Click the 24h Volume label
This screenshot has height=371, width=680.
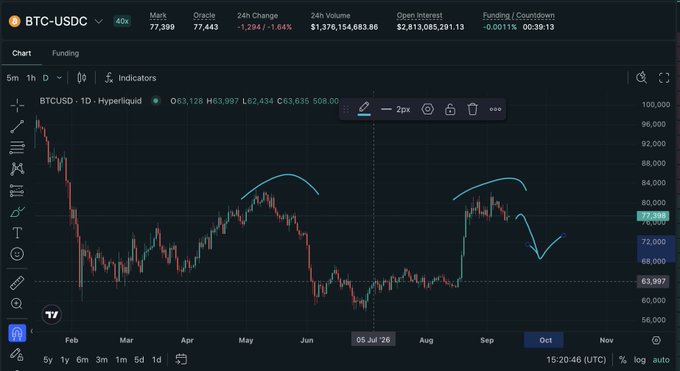coord(330,15)
